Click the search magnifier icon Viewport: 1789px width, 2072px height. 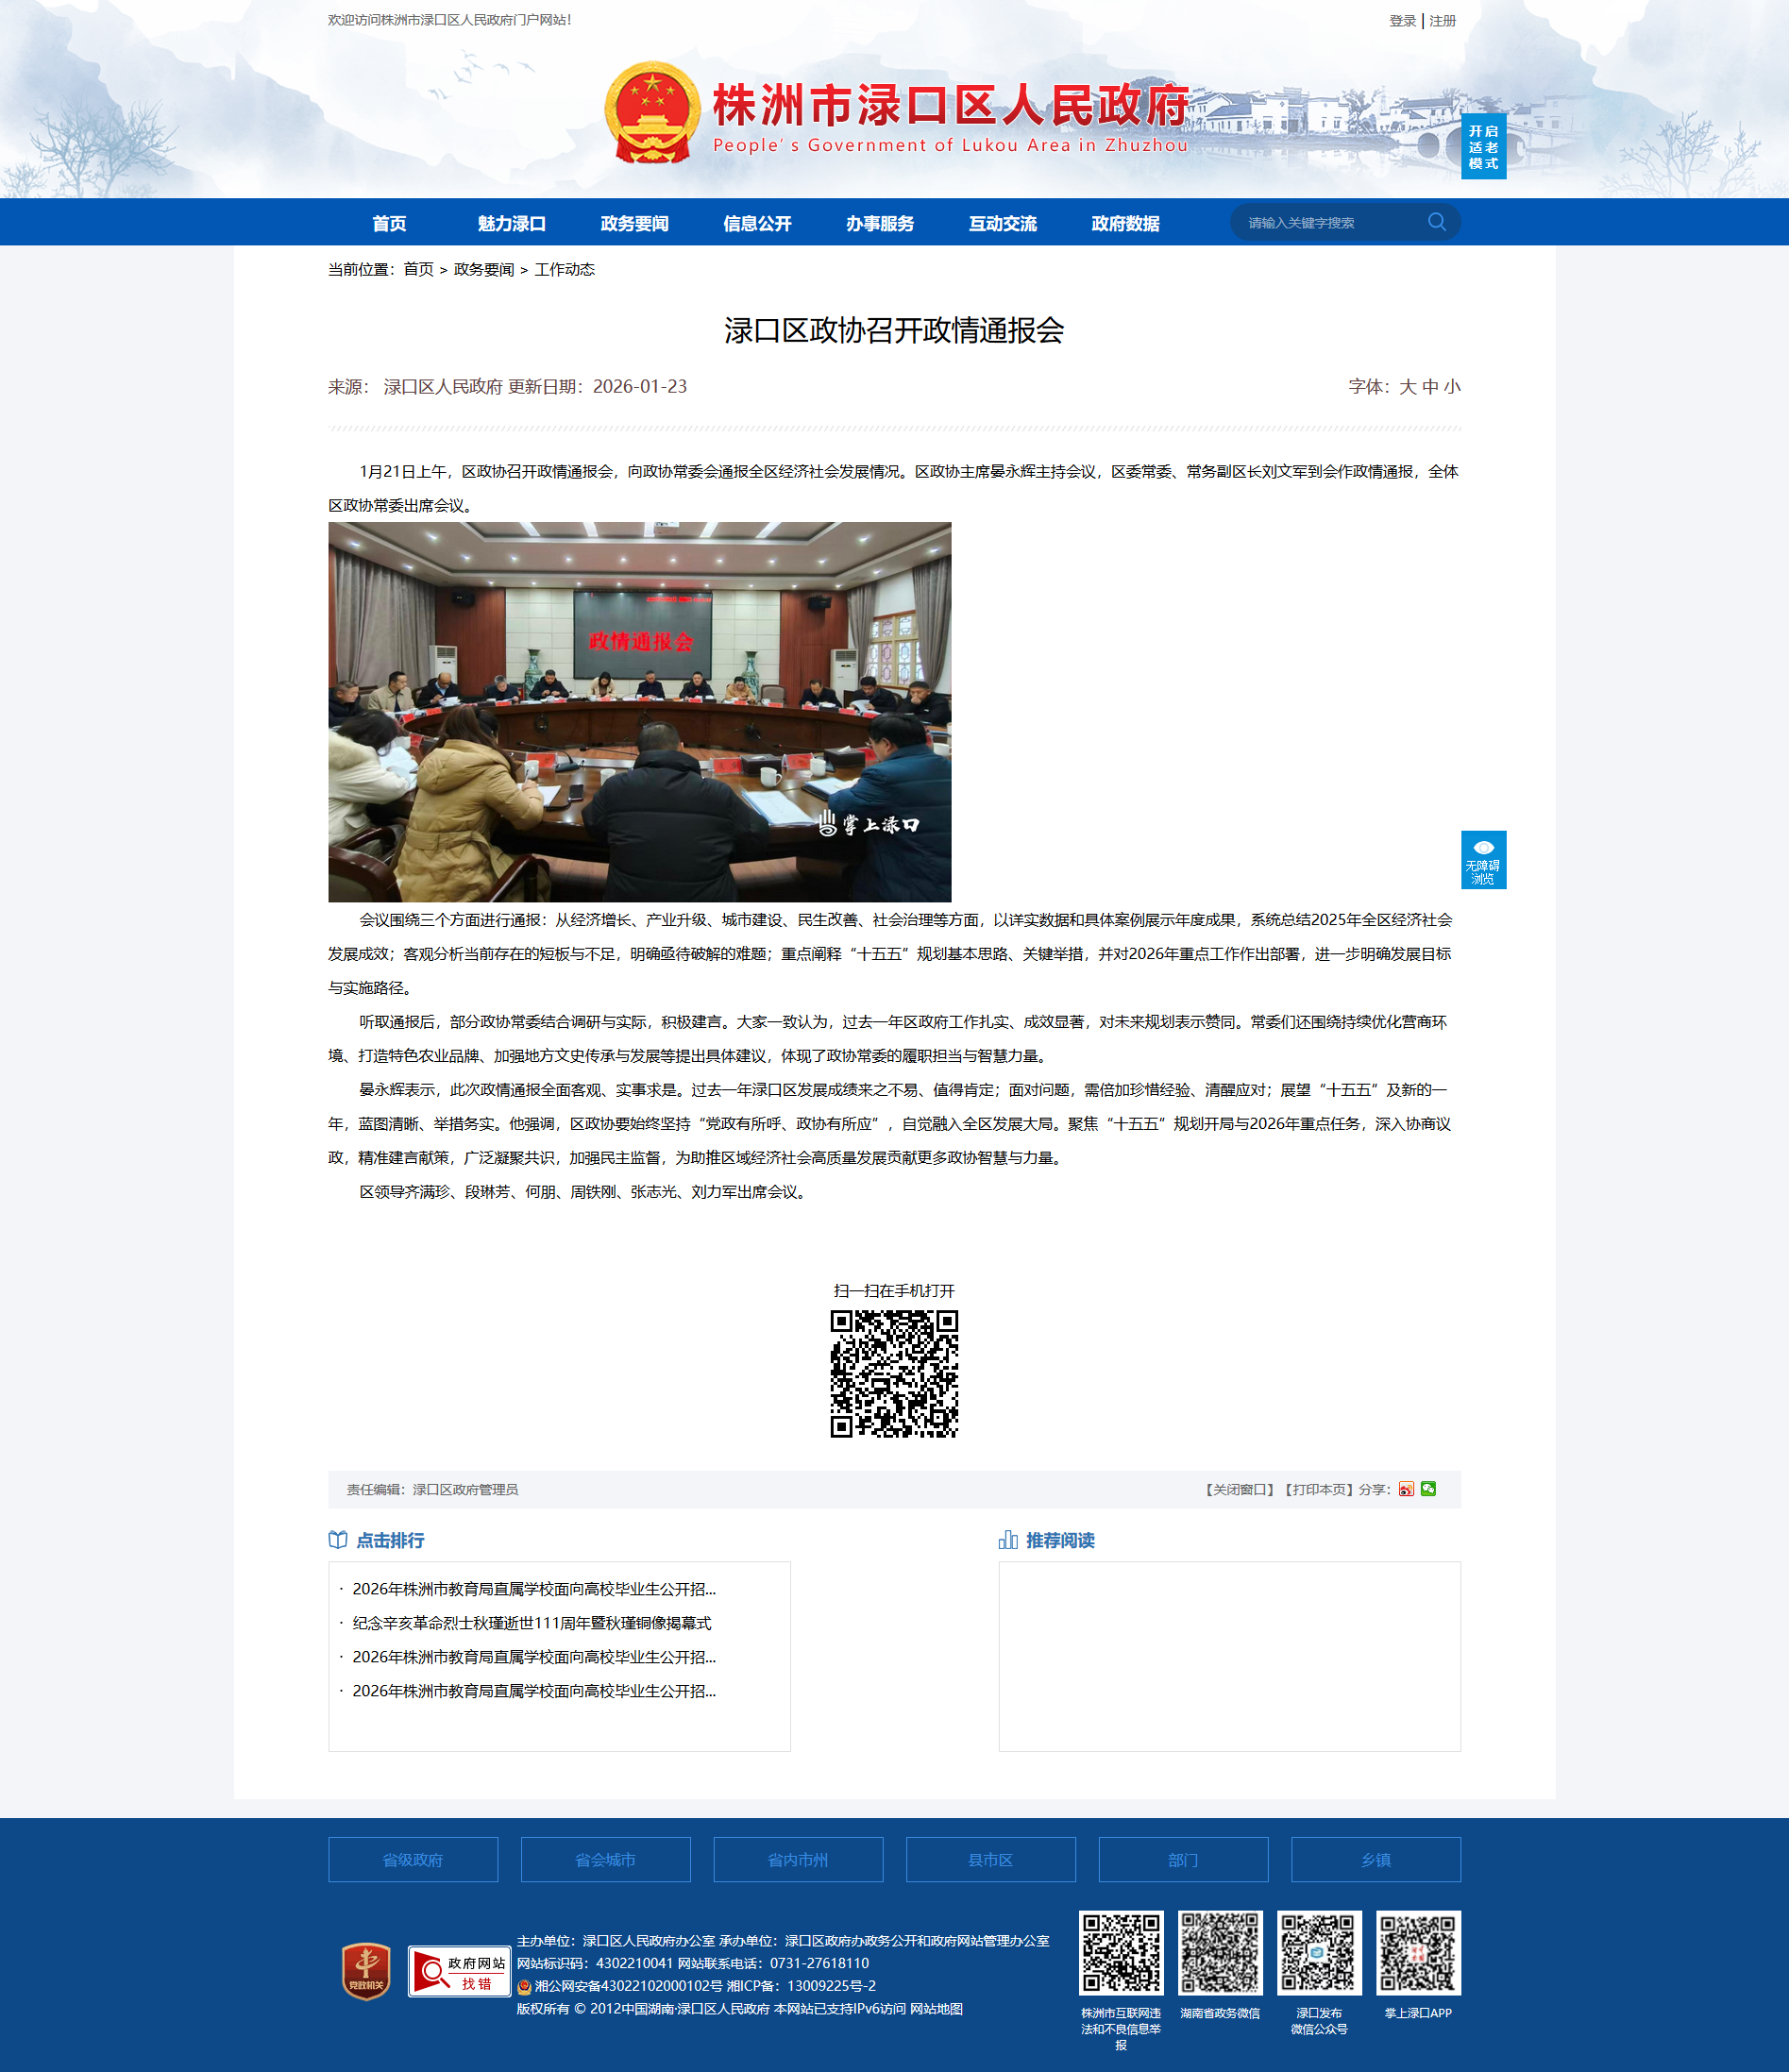(x=1436, y=222)
